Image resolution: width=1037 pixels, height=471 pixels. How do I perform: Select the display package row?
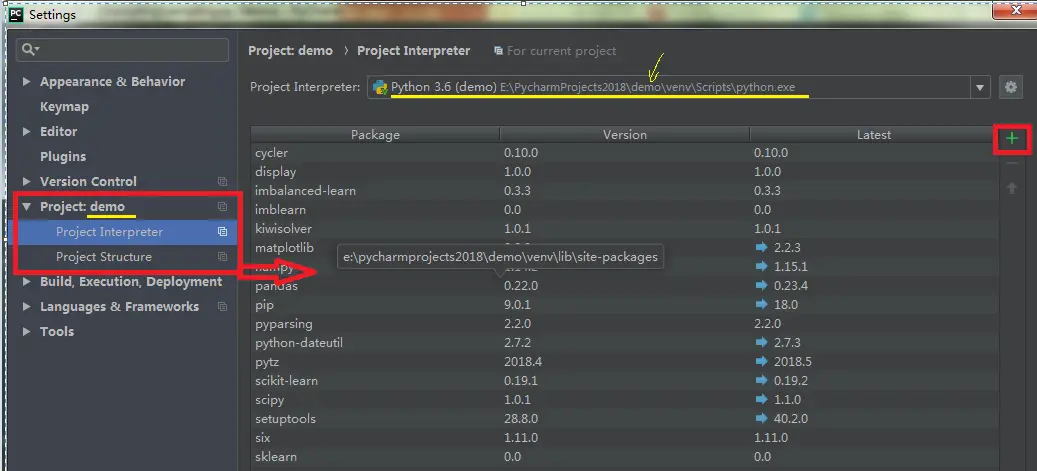point(624,171)
